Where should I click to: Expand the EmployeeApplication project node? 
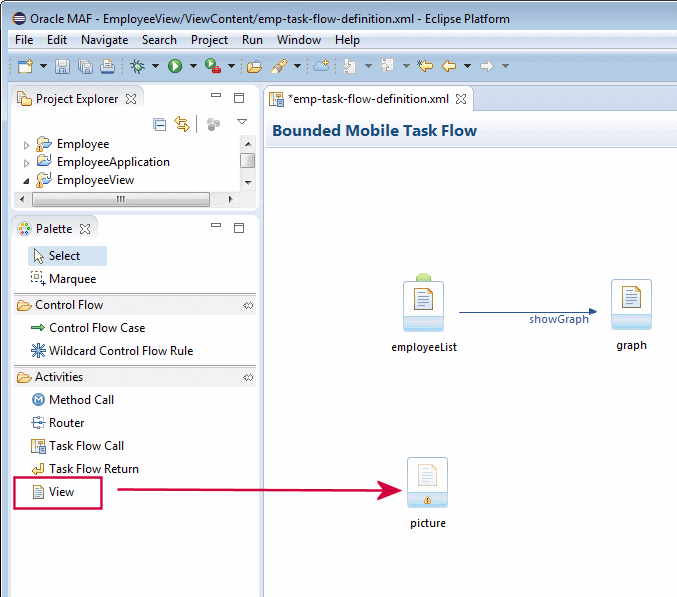[x=26, y=163]
